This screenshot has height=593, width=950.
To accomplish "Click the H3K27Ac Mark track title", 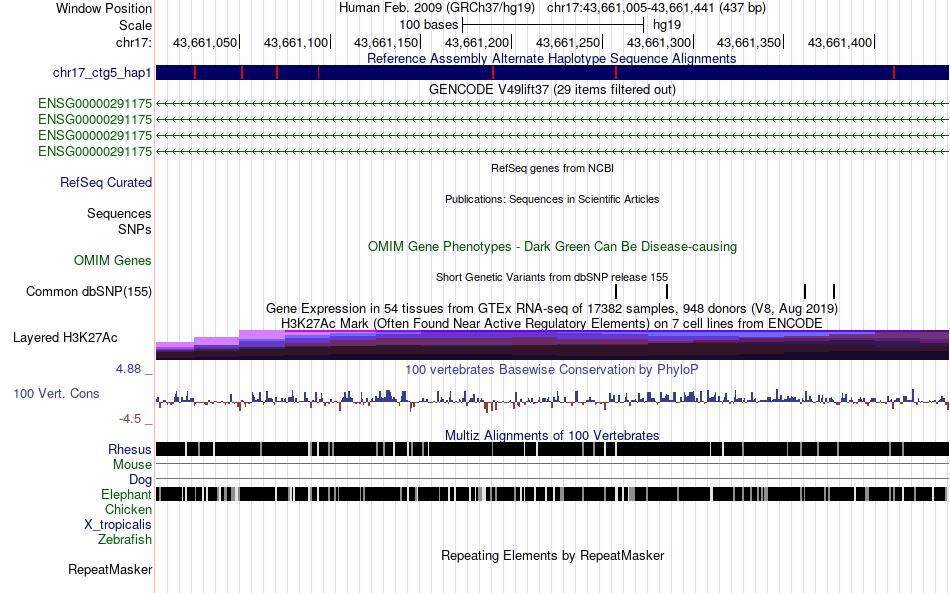I will [552, 323].
